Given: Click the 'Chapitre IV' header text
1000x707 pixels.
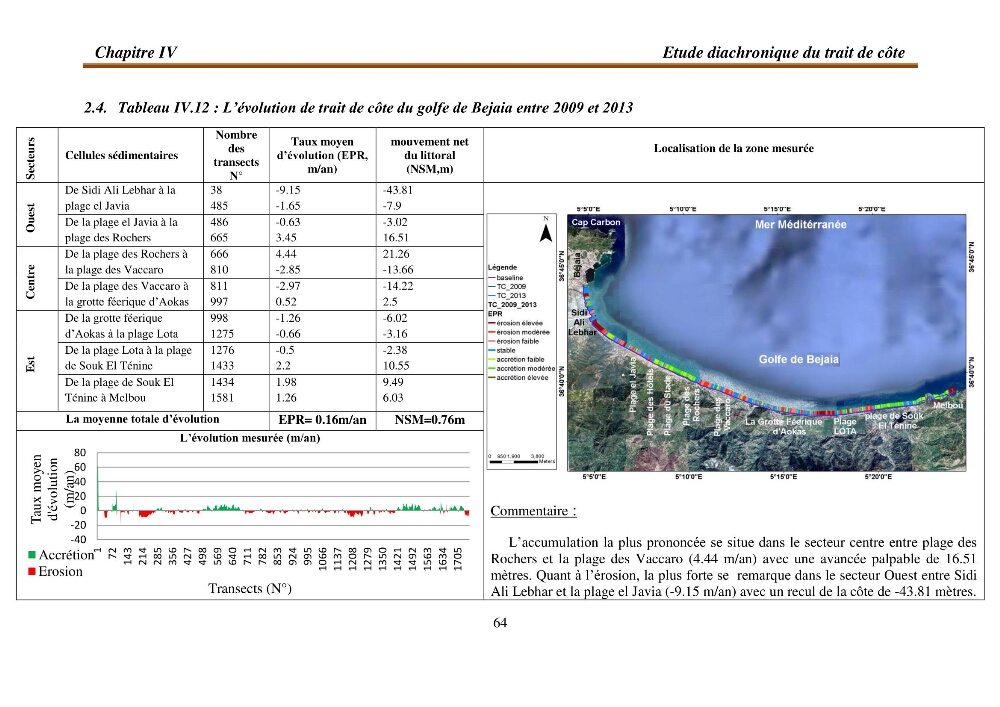Looking at the screenshot, I should point(136,52).
